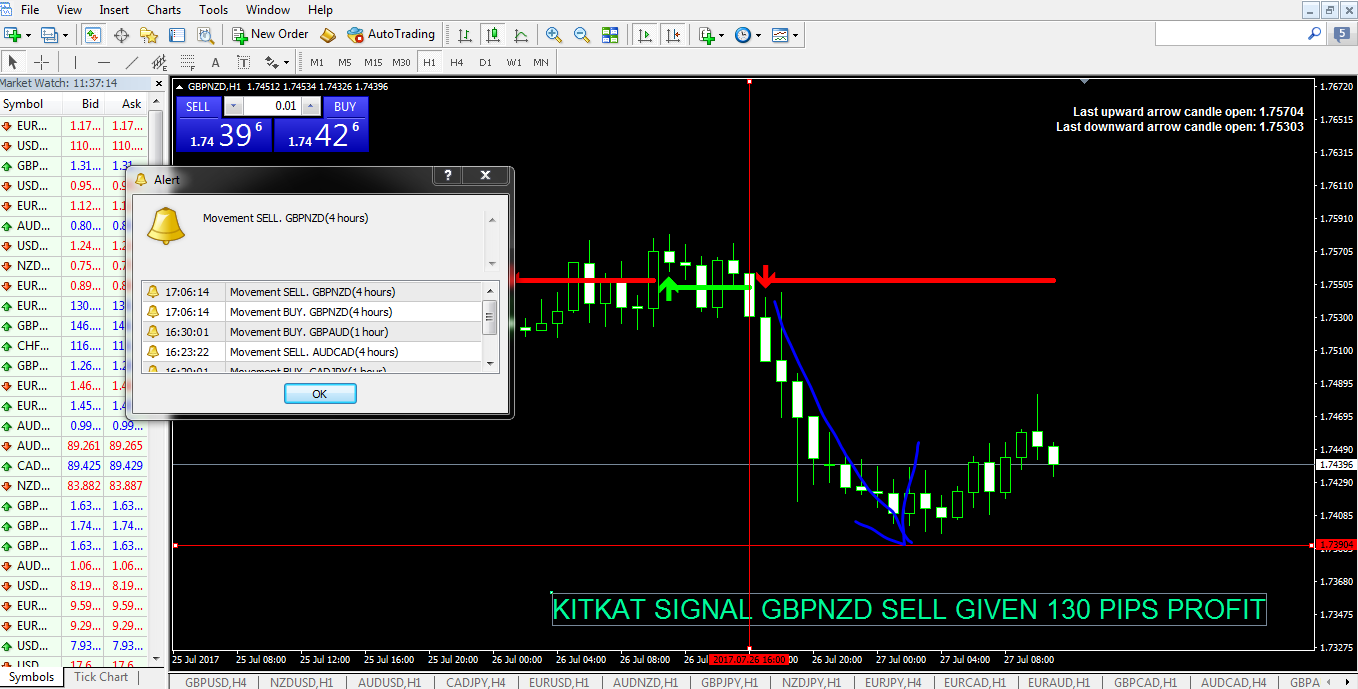Open the Periods clock dropdown
The image size is (1358, 689).
pos(747,34)
